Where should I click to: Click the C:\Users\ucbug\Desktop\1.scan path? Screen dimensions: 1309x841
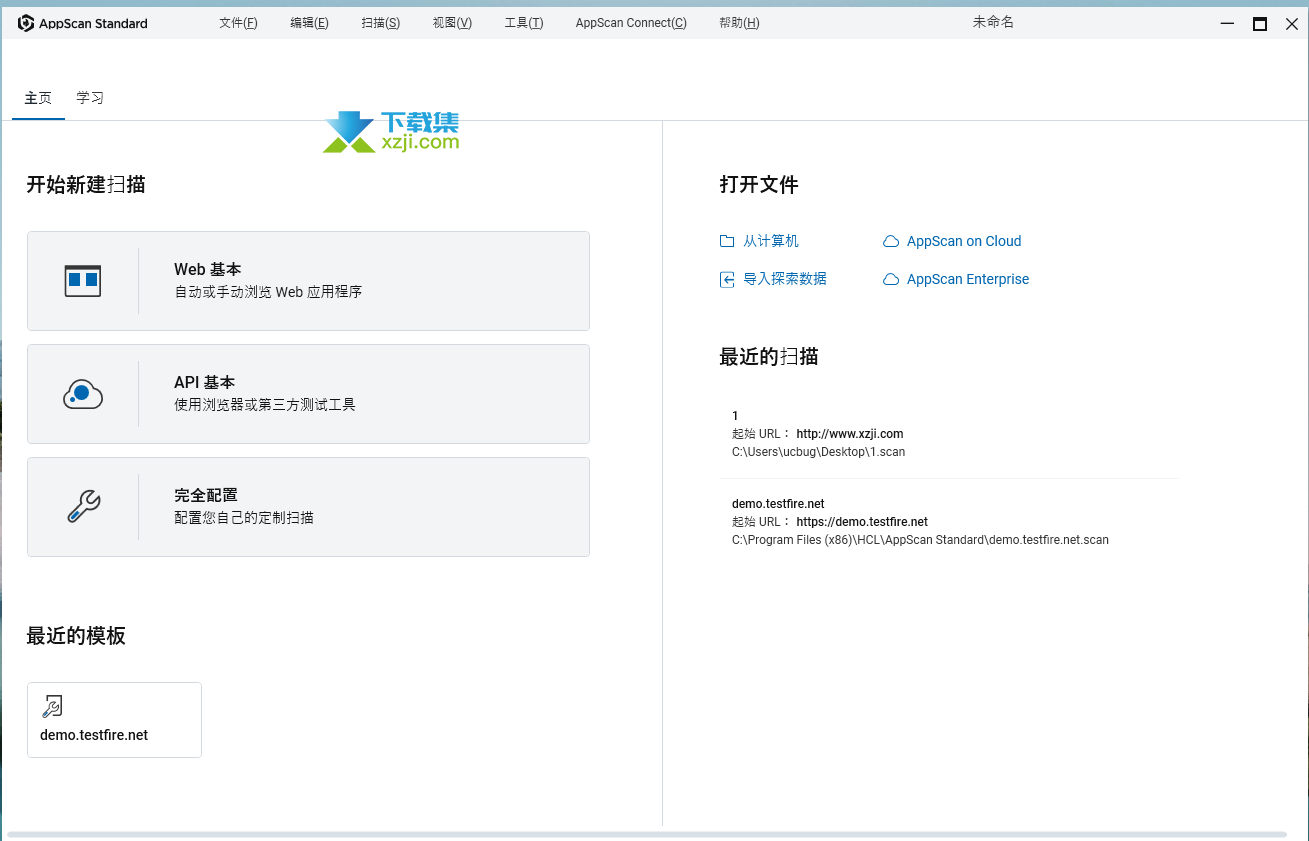point(819,452)
